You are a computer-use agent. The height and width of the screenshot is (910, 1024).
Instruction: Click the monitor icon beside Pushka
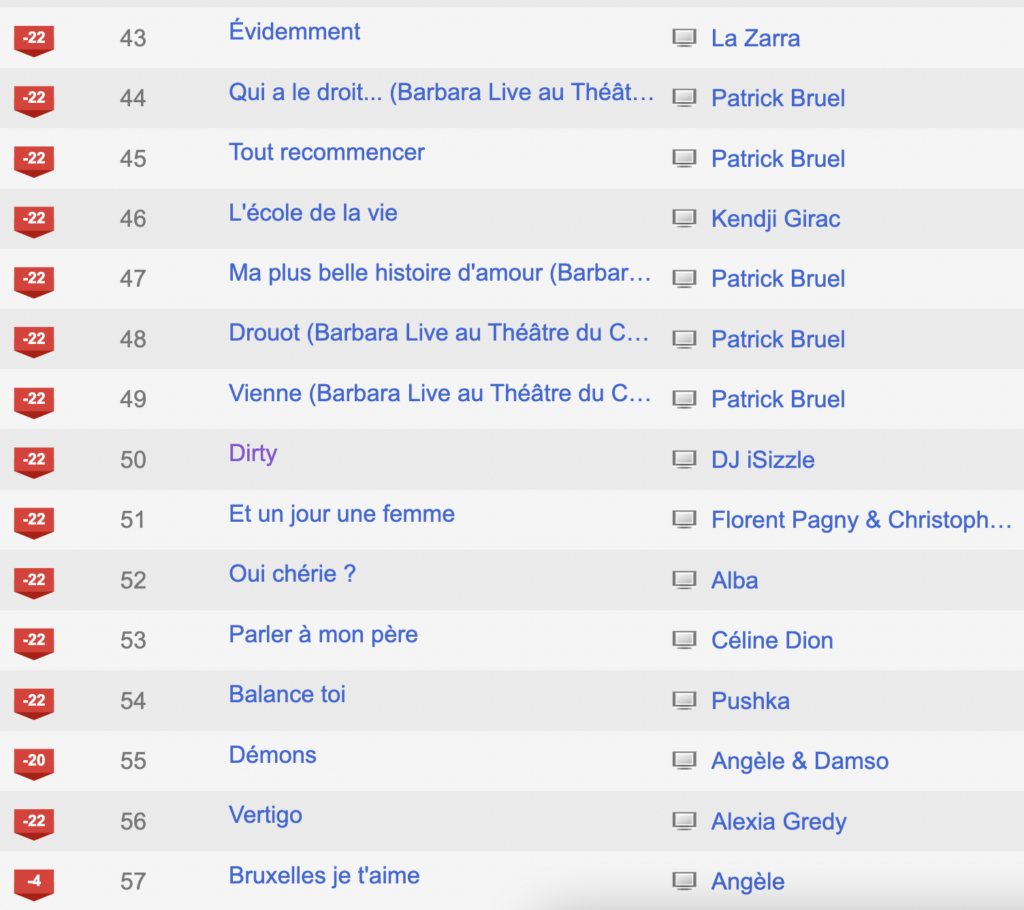coord(684,700)
